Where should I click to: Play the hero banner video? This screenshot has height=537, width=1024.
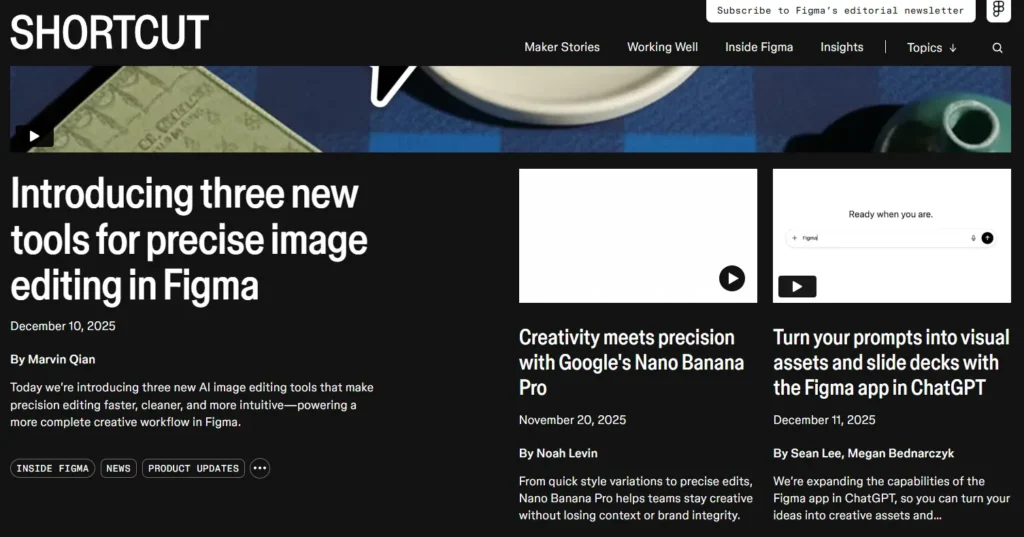click(x=34, y=136)
